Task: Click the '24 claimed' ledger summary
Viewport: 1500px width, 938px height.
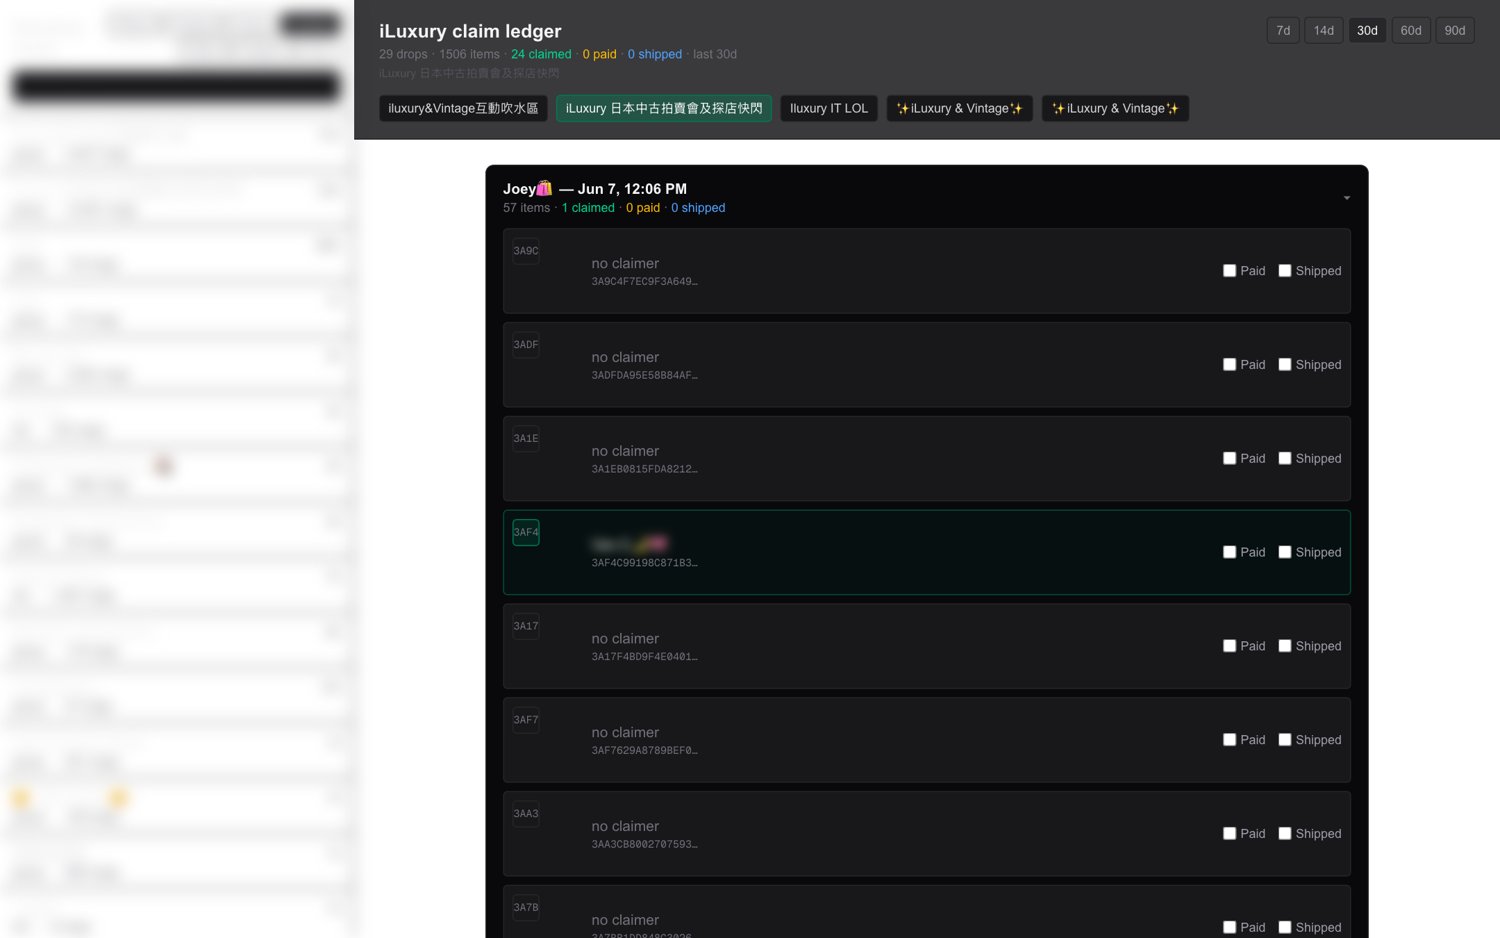Action: 541,54
